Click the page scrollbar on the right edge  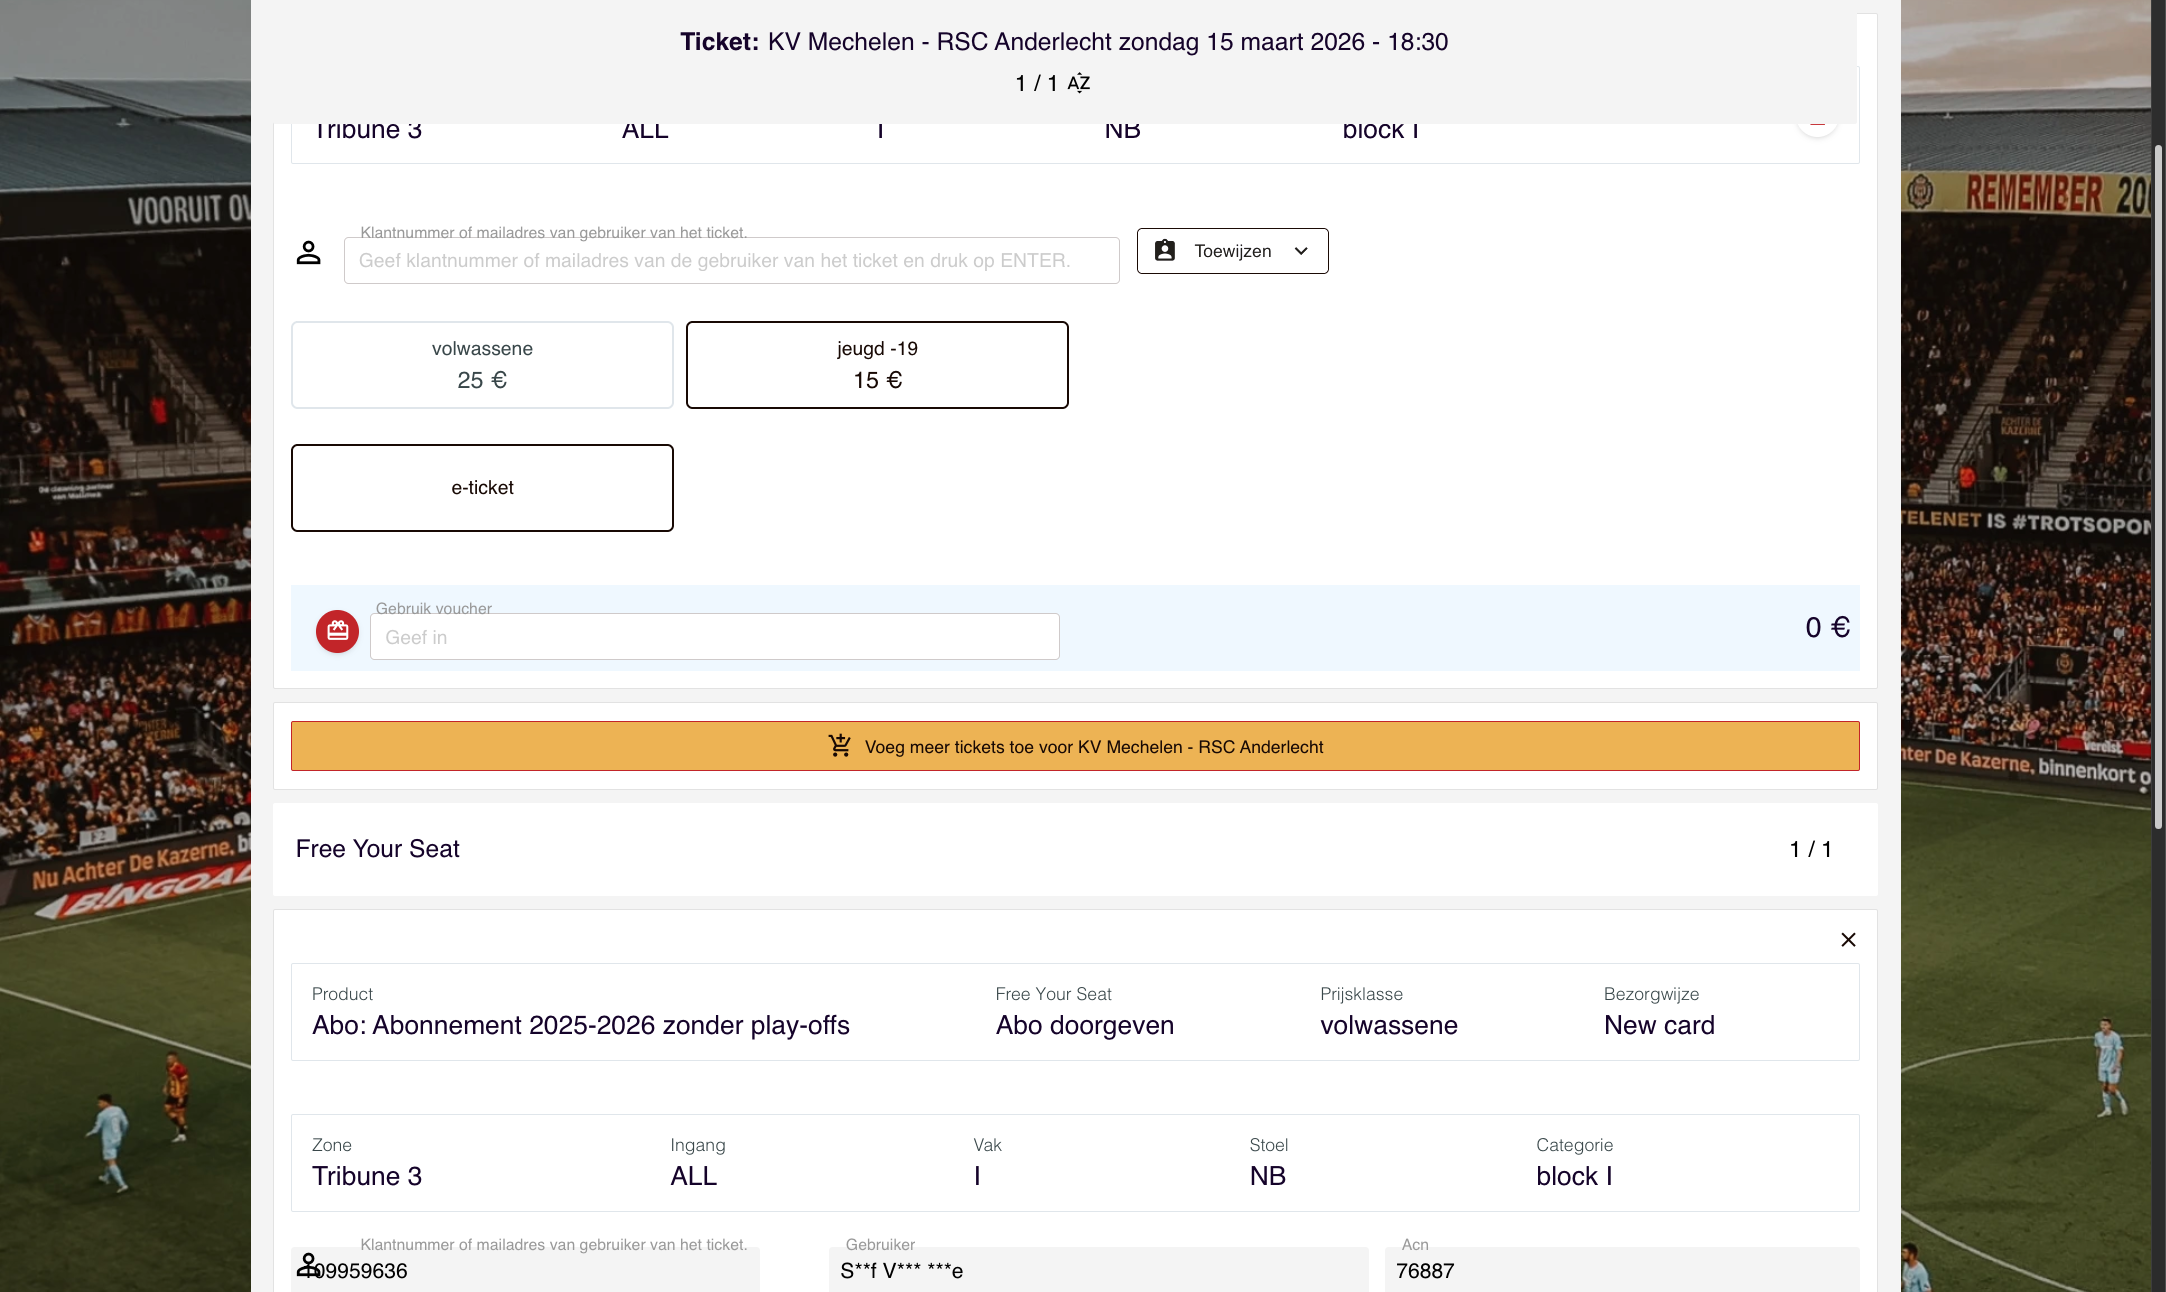(2159, 485)
